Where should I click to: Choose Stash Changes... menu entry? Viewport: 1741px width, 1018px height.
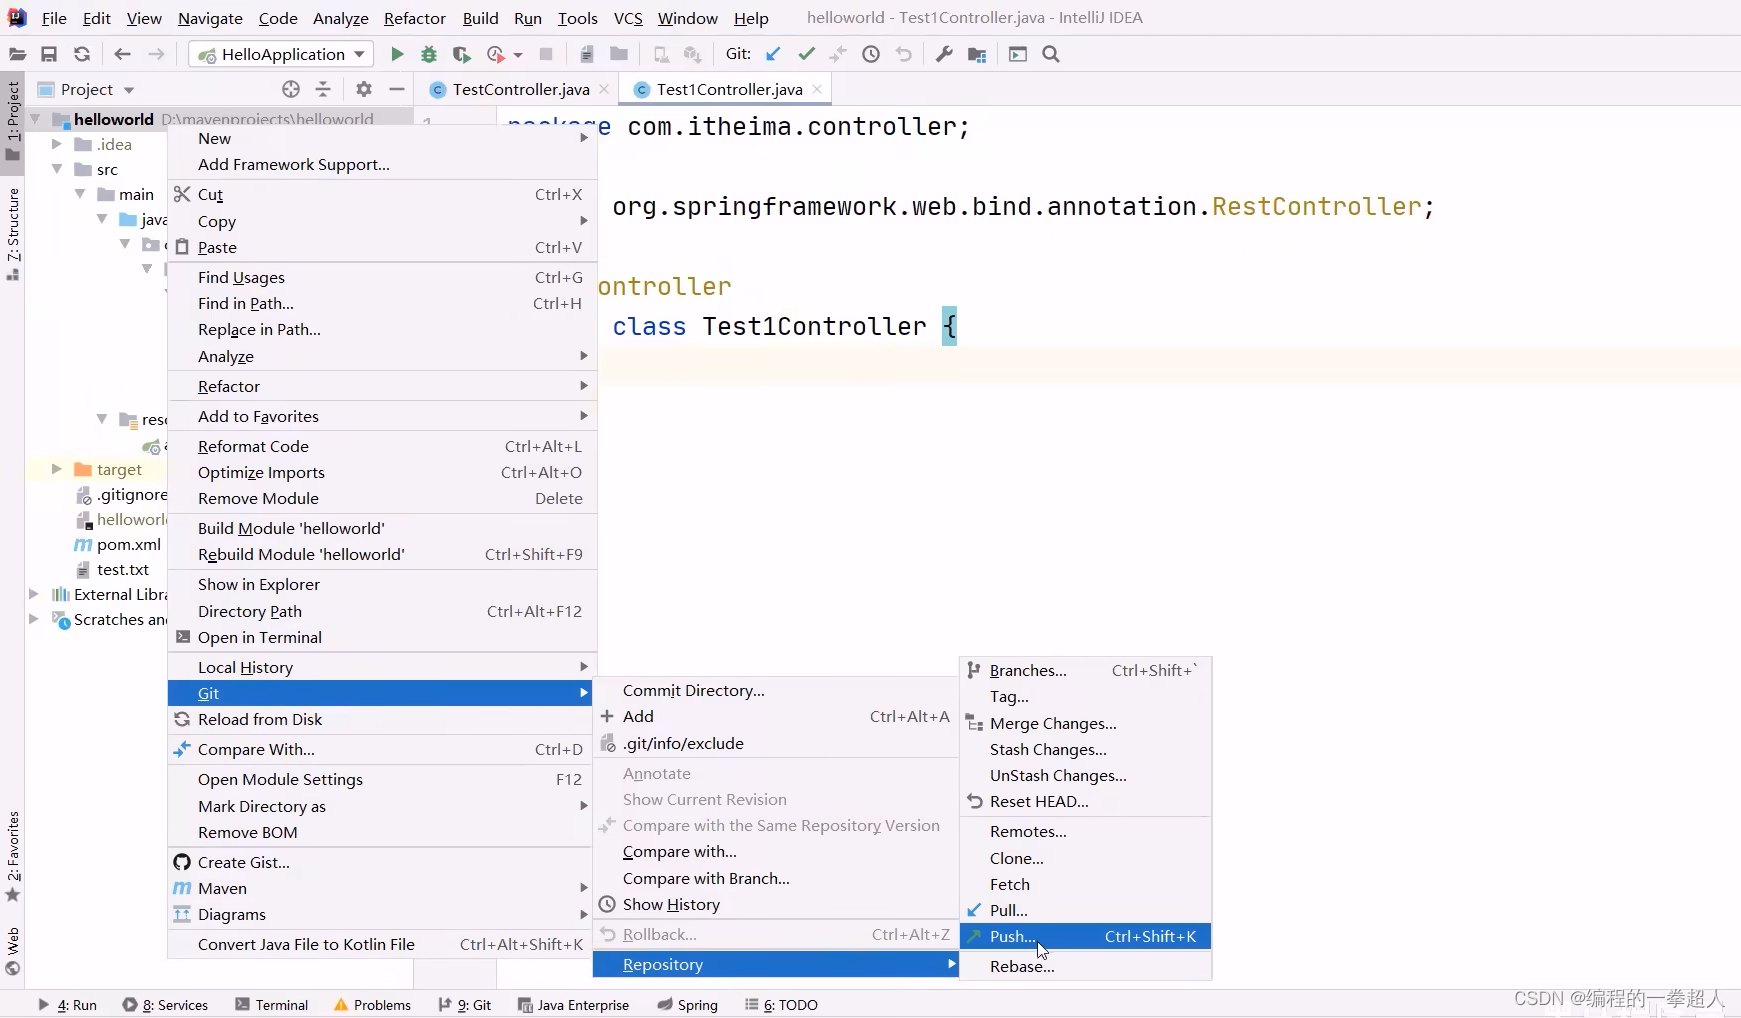pos(1085,749)
